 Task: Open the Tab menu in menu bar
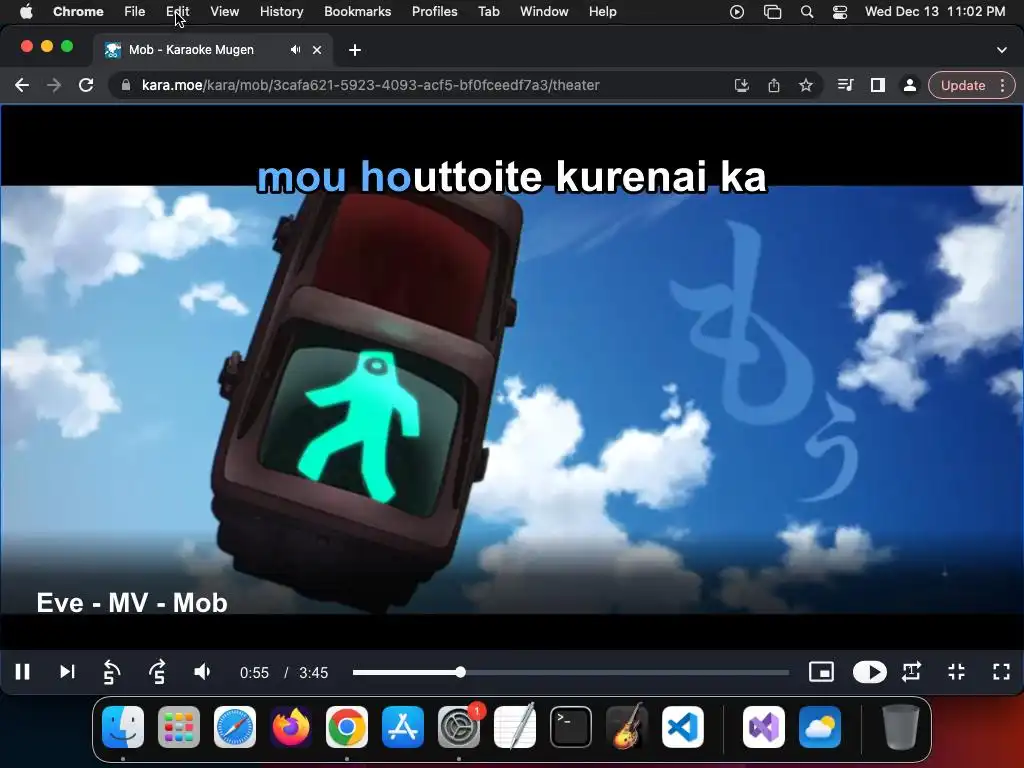click(488, 12)
